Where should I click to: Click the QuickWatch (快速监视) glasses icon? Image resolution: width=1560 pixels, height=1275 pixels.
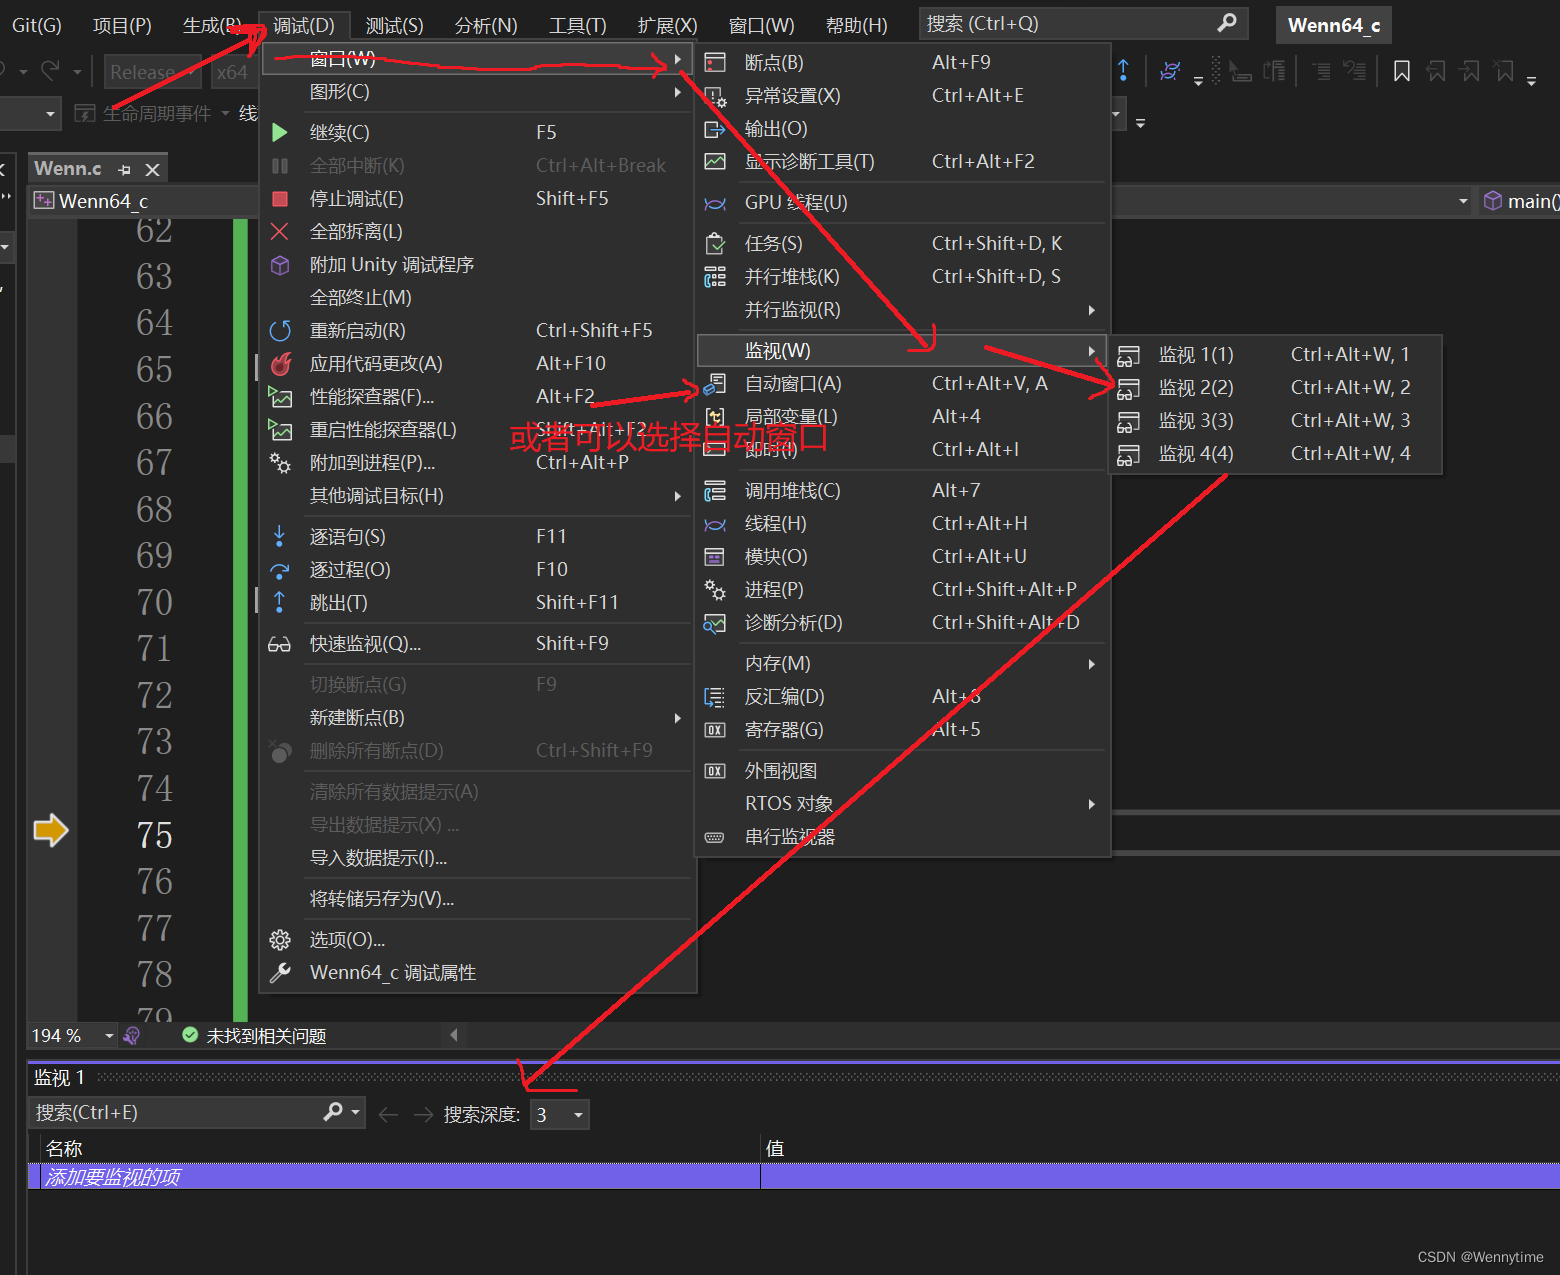(280, 644)
